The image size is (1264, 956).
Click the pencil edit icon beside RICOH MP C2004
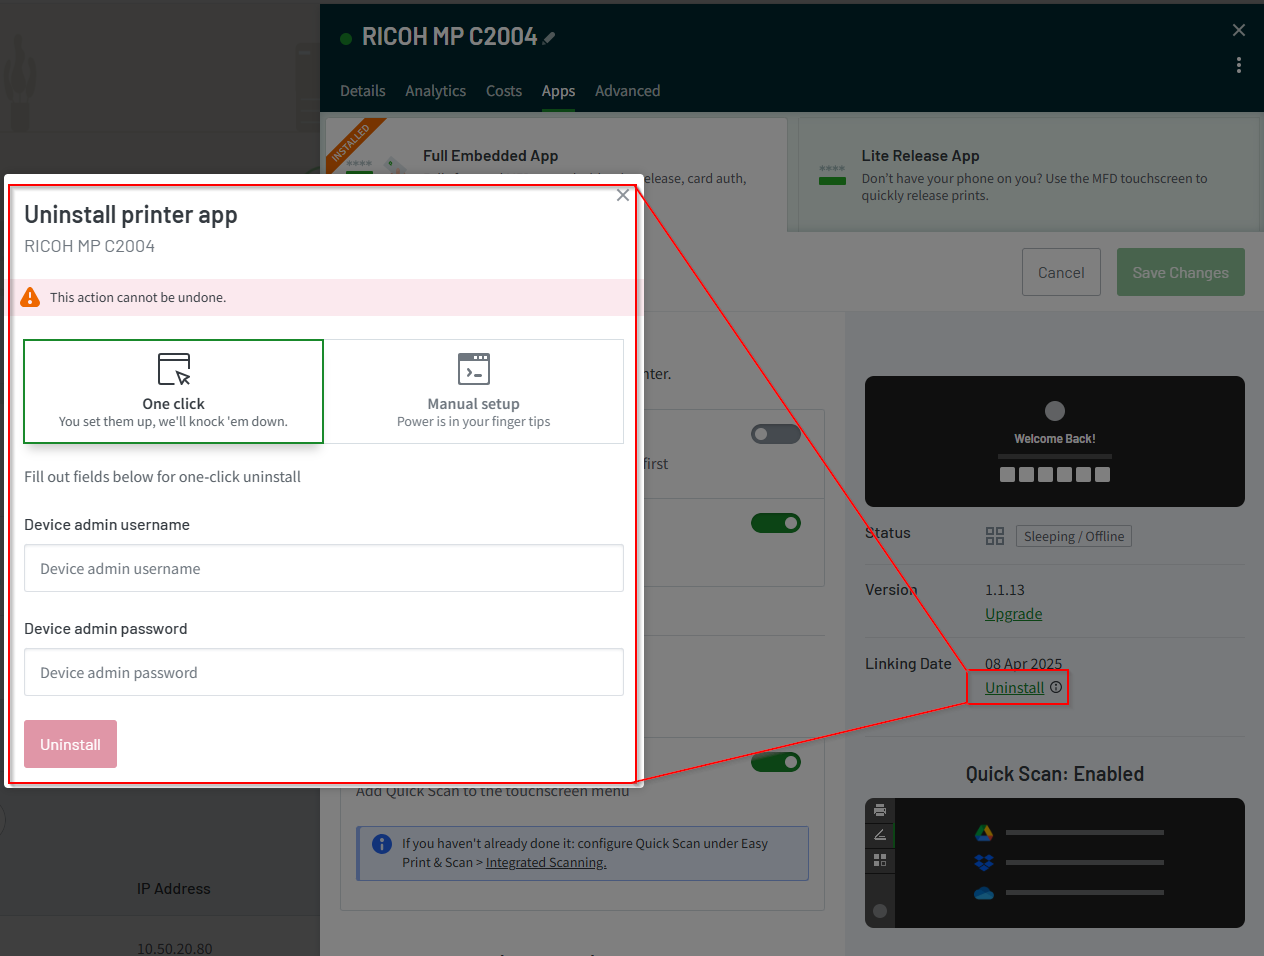tap(547, 37)
